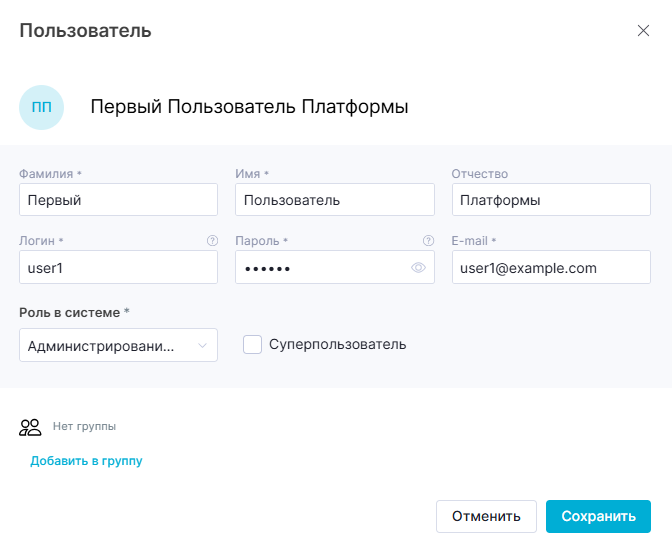
Task: Focus the Логин field containing user1
Action: click(x=118, y=268)
